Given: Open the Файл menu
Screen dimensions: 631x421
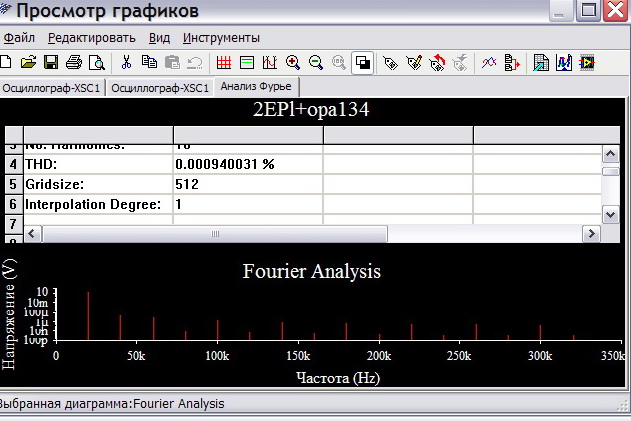Looking at the screenshot, I should pyautogui.click(x=19, y=38).
